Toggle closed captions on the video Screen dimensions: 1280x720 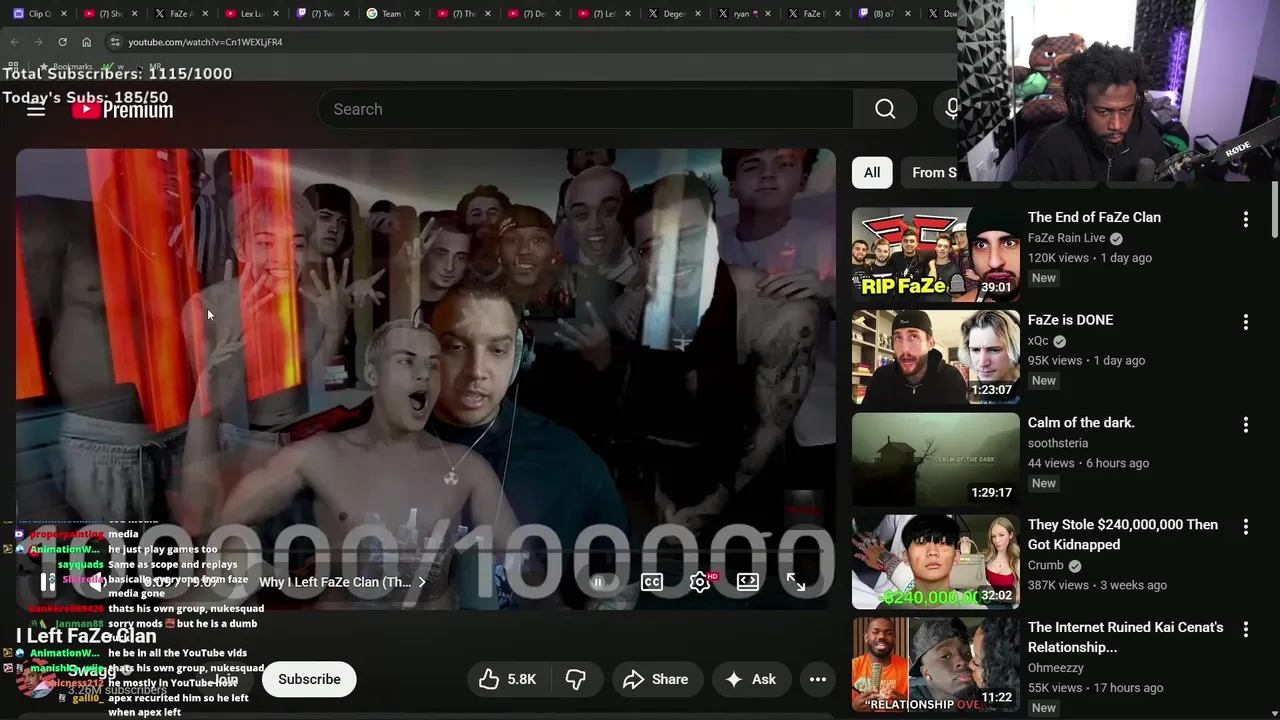pyautogui.click(x=652, y=582)
